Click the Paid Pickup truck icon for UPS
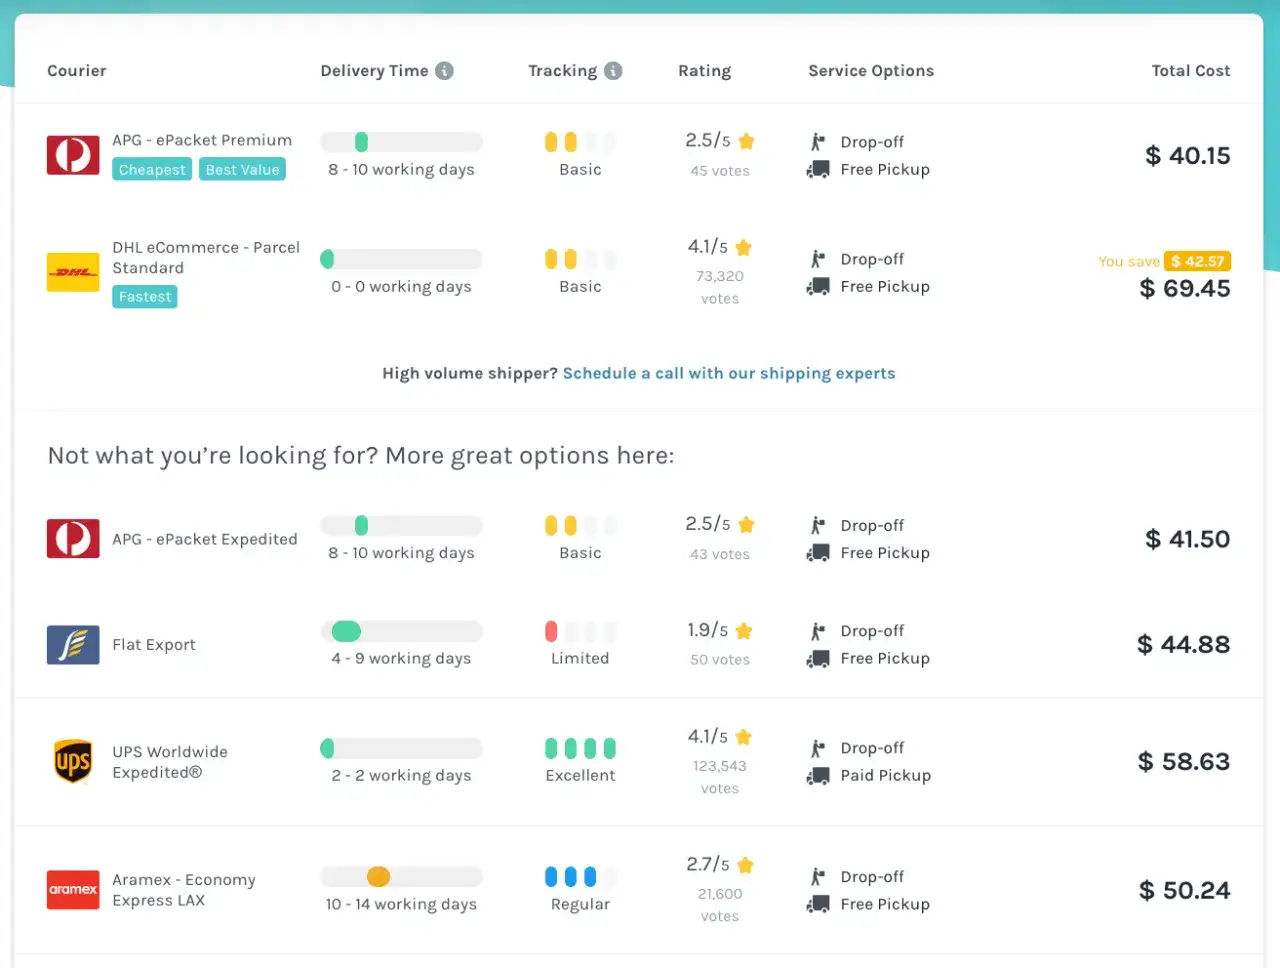 point(818,776)
